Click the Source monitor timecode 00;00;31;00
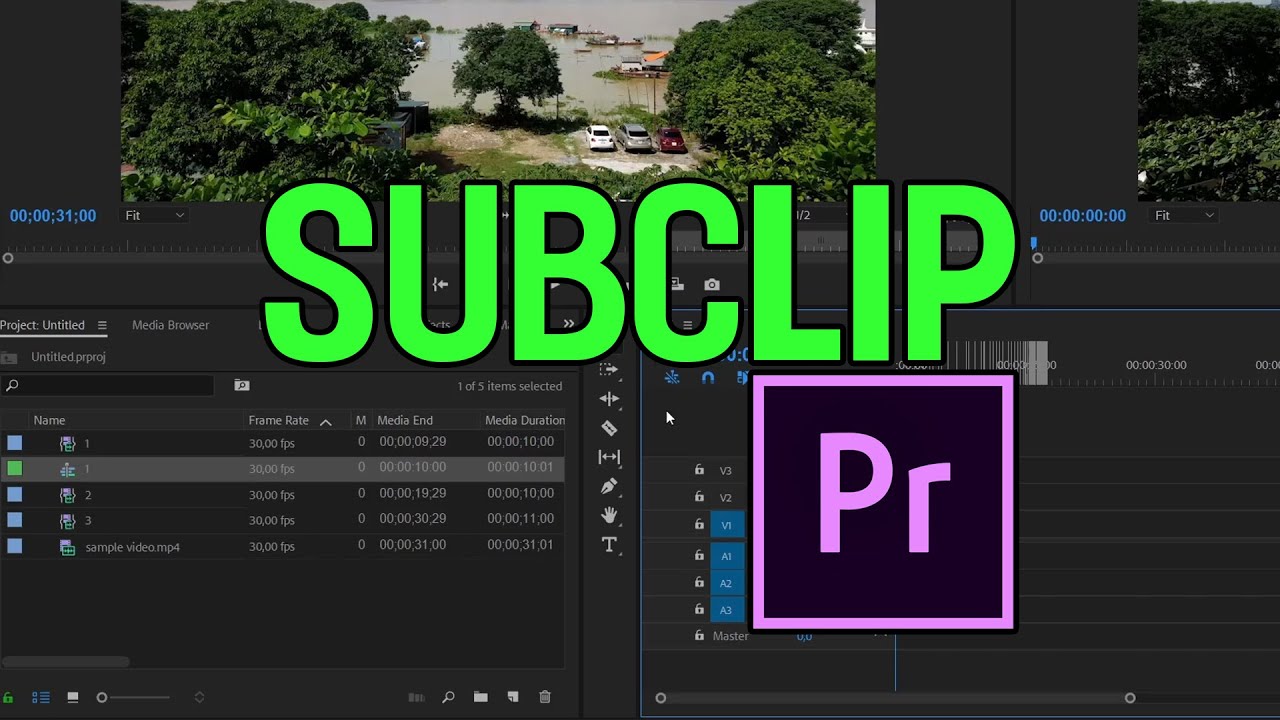The height and width of the screenshot is (720, 1280). pyautogui.click(x=53, y=216)
